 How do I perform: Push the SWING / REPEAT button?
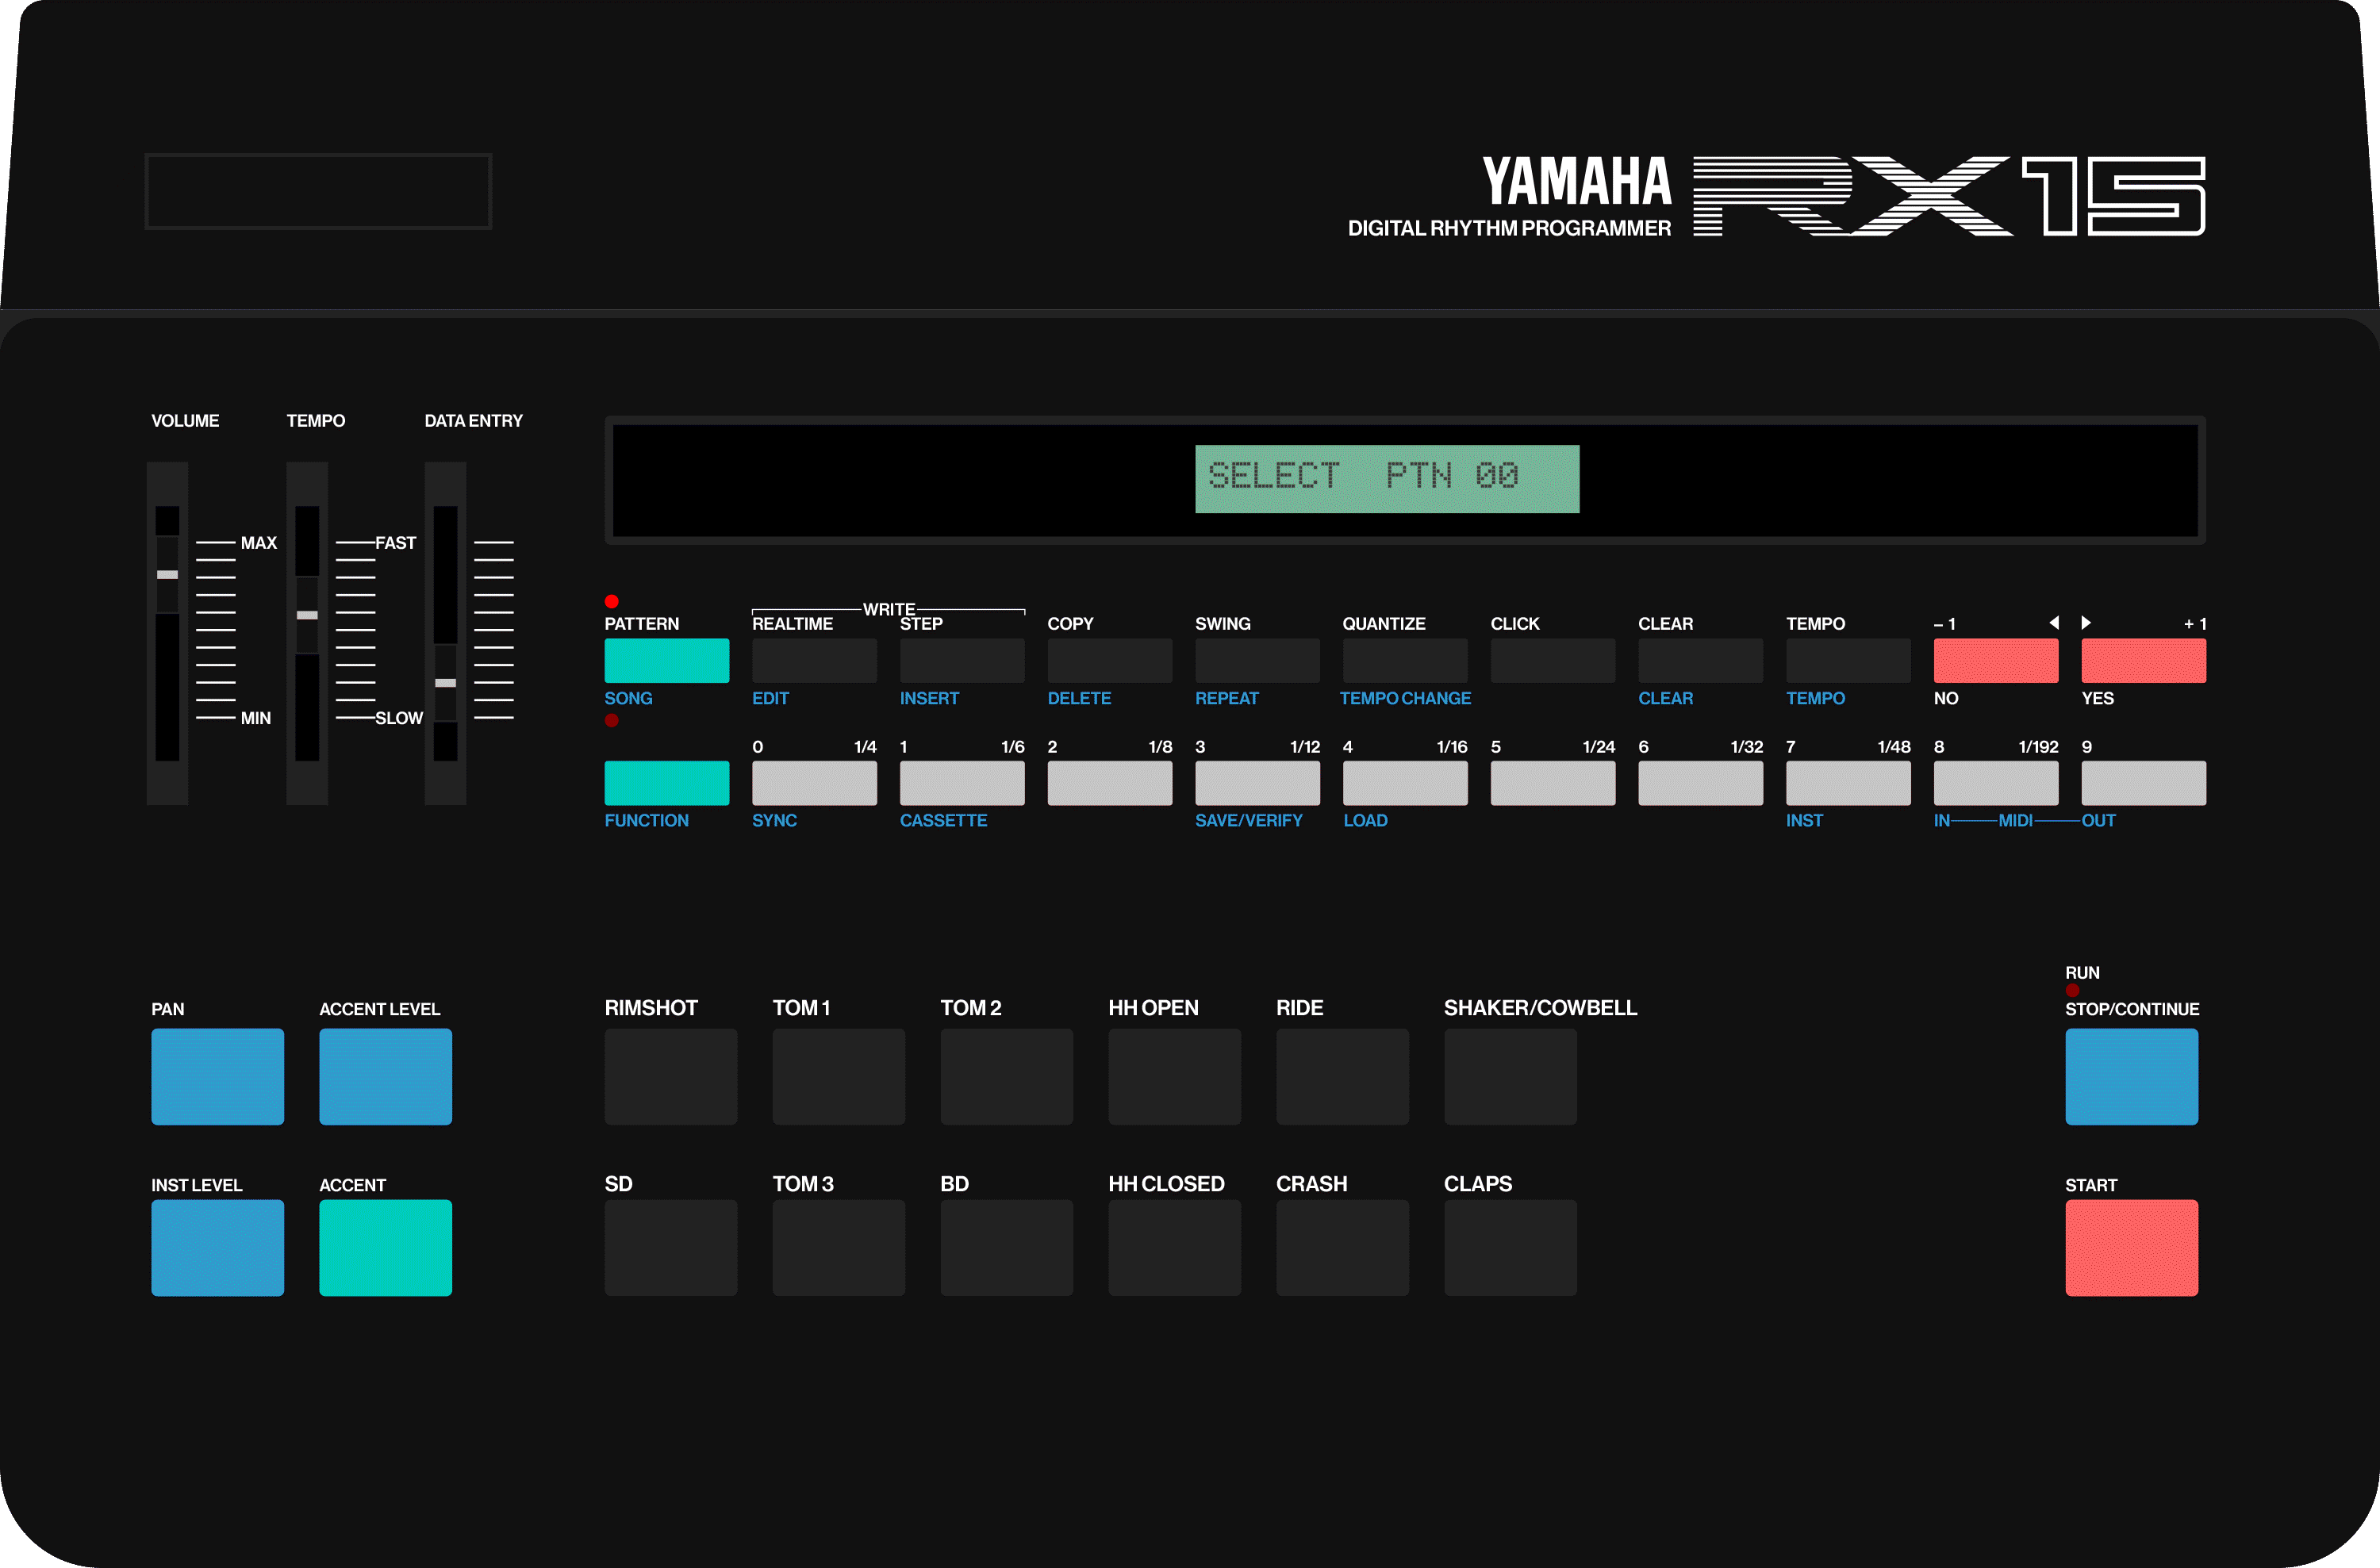point(1257,661)
